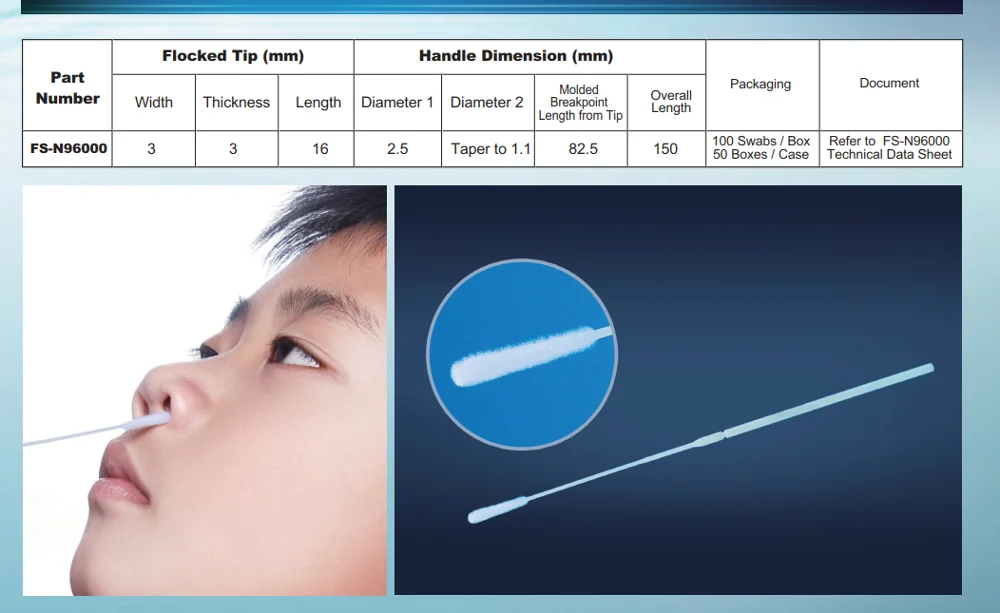Select the Width subheader cell
This screenshot has height=613, width=1000.
coord(153,102)
